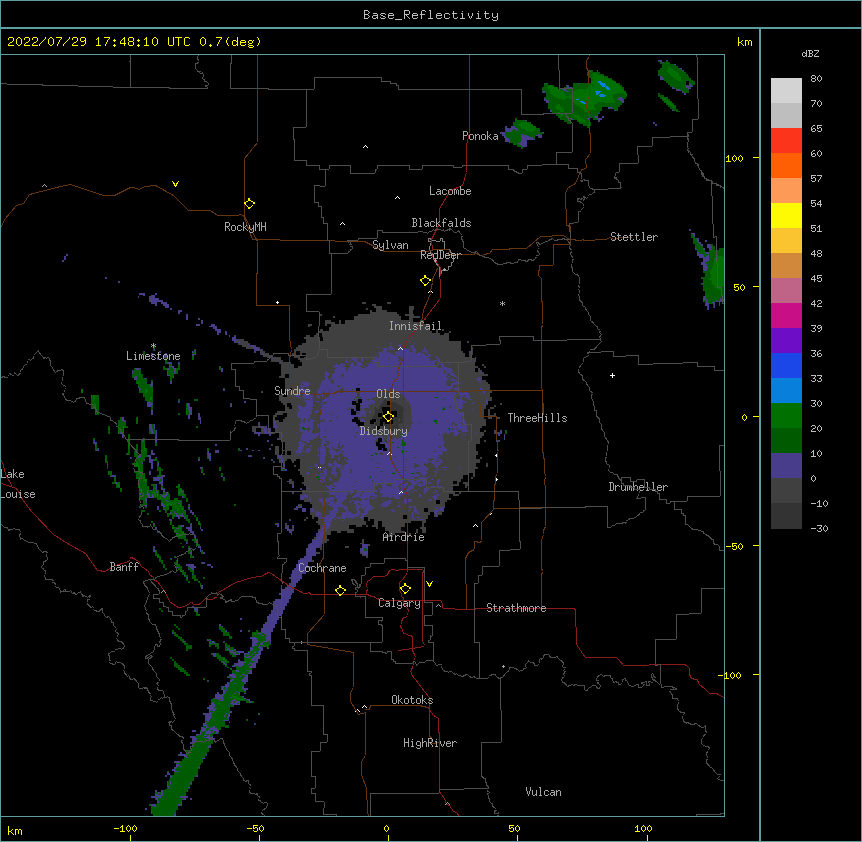Click the km unit label at bottom left

coord(15,830)
